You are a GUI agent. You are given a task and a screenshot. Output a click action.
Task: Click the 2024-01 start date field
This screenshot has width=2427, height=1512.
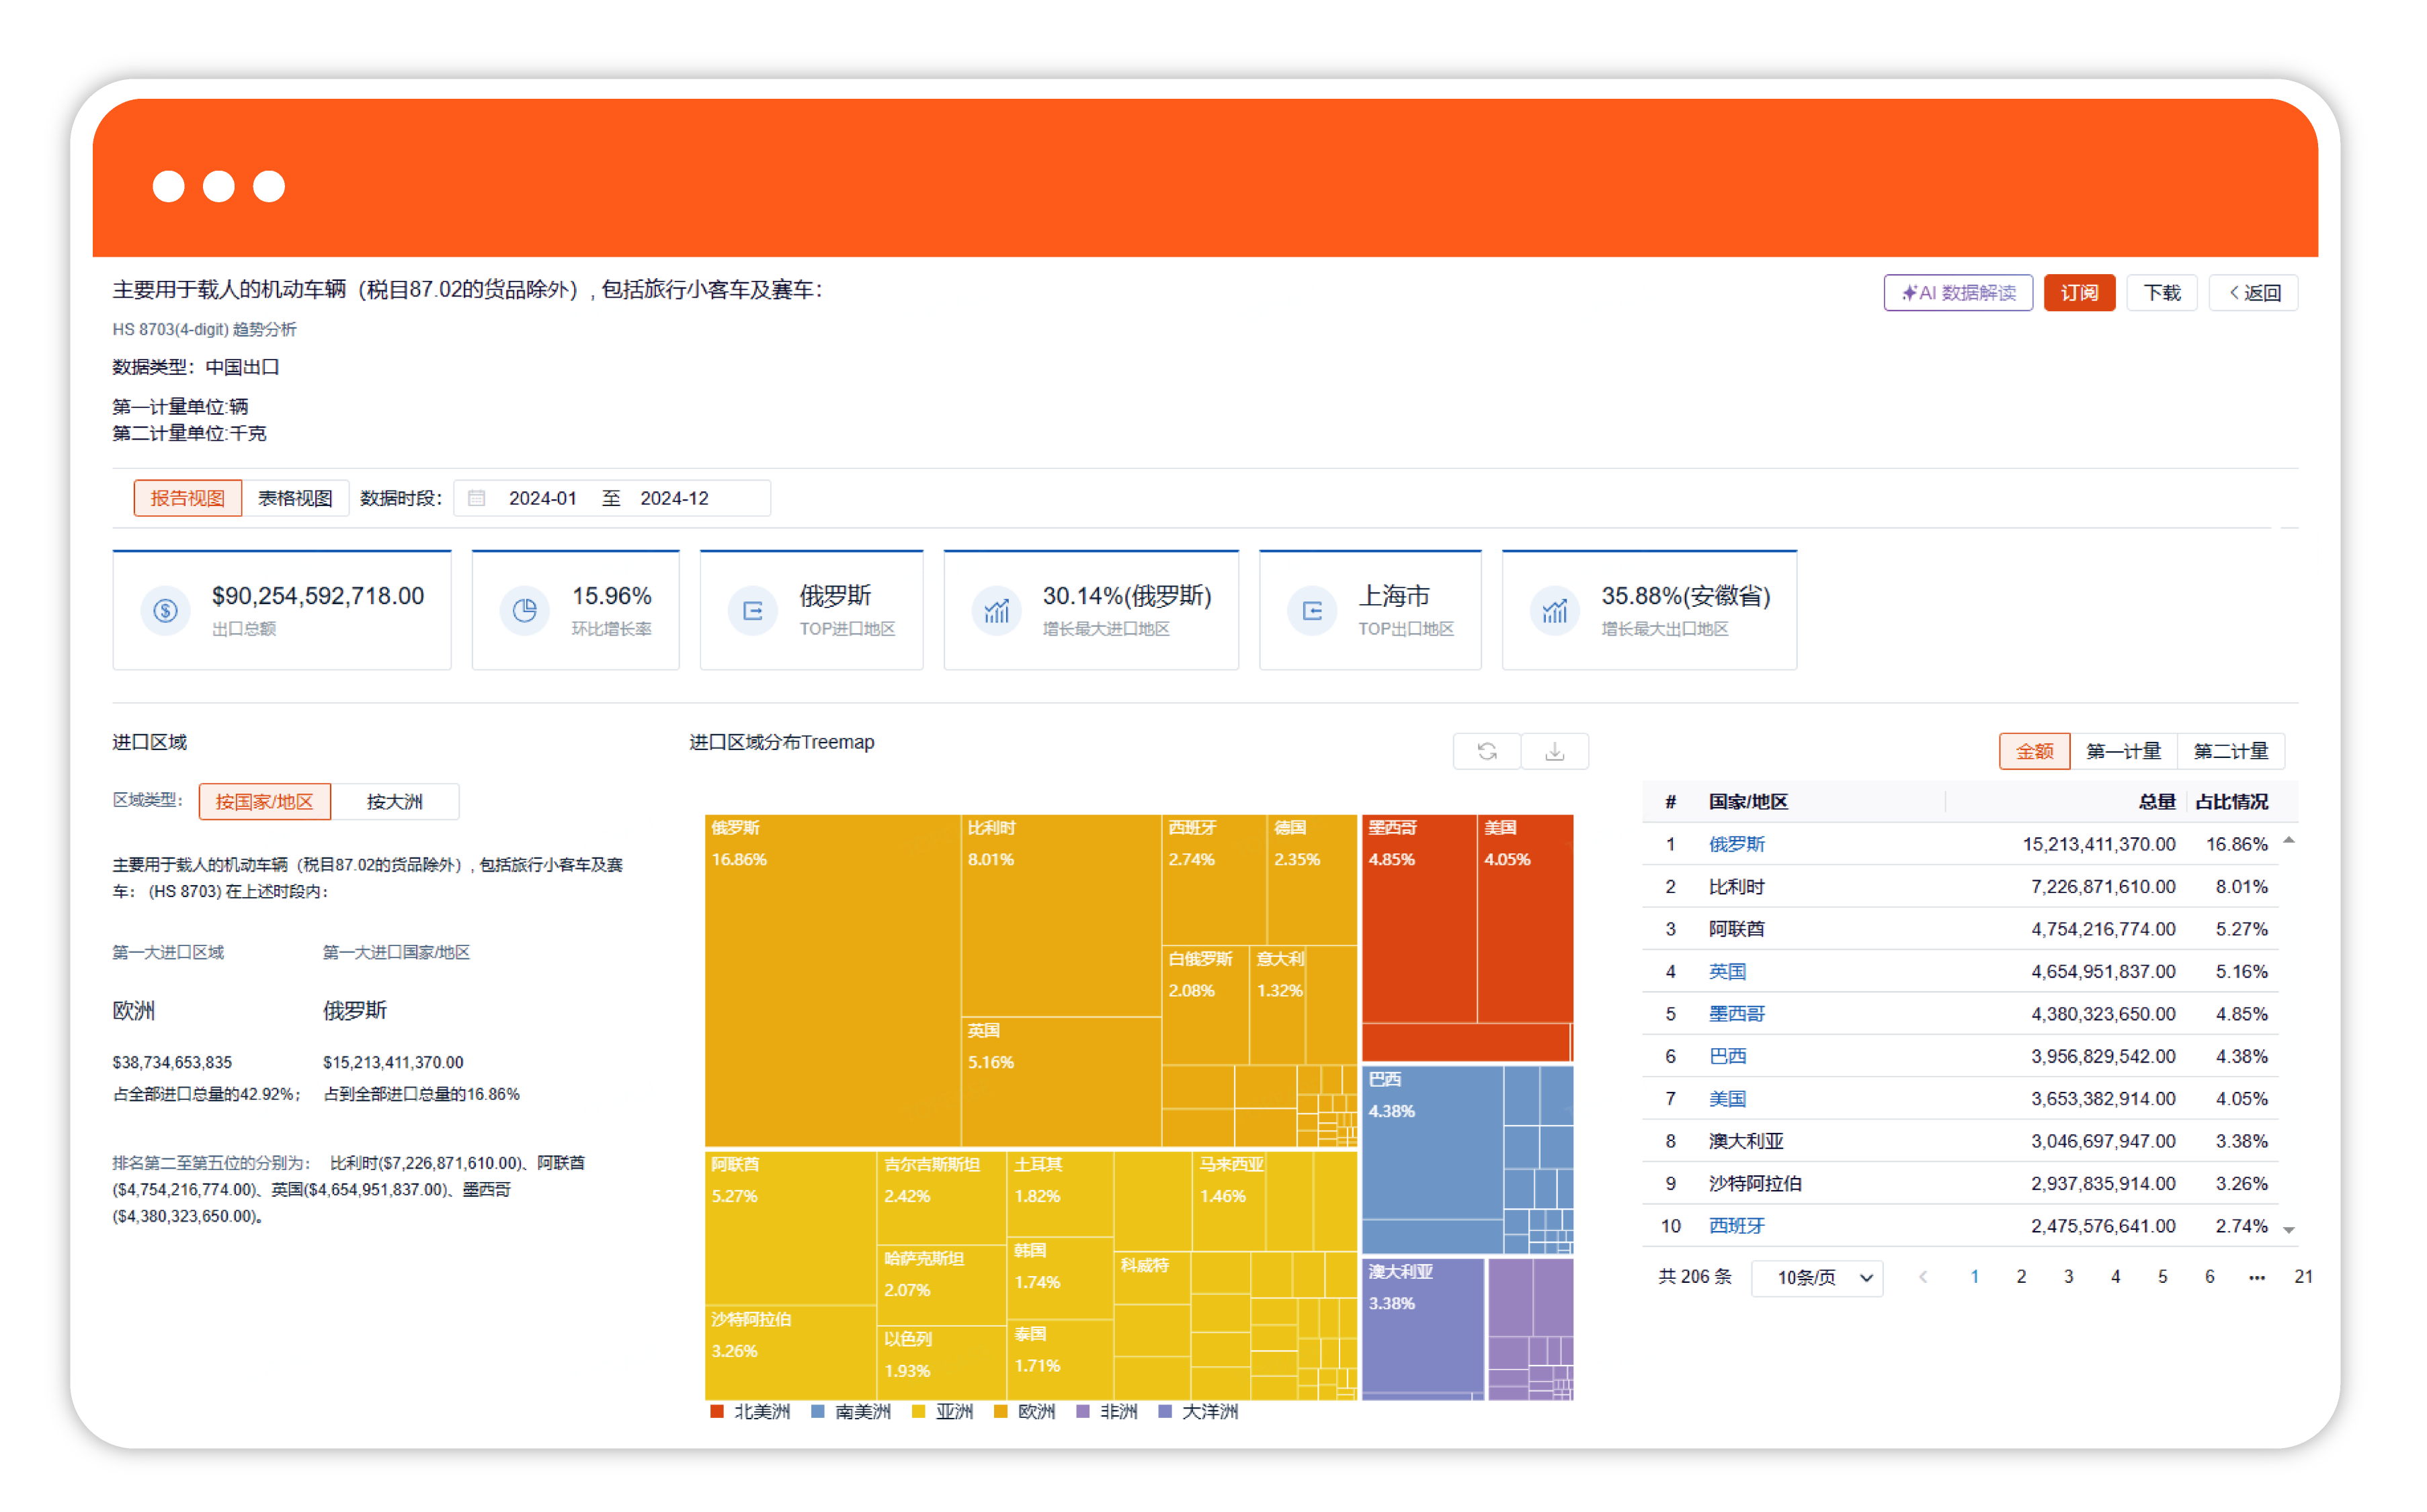point(542,498)
